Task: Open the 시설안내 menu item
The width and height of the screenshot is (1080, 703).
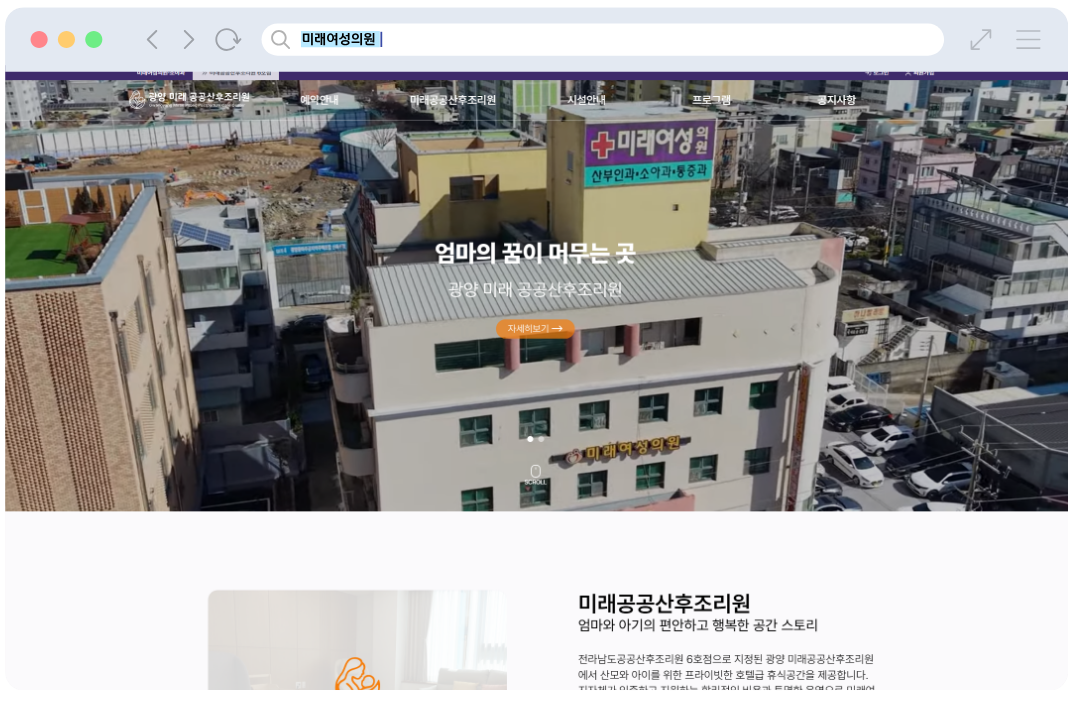Action: 586,100
